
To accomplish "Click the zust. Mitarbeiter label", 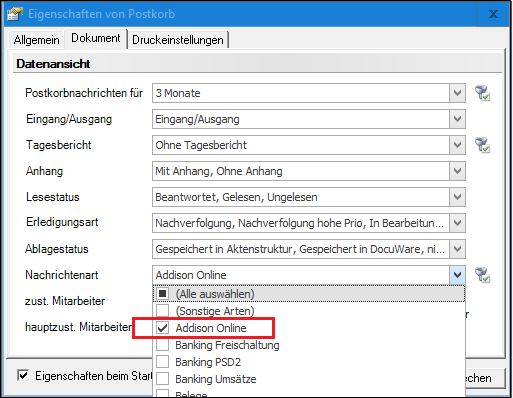I will [65, 301].
